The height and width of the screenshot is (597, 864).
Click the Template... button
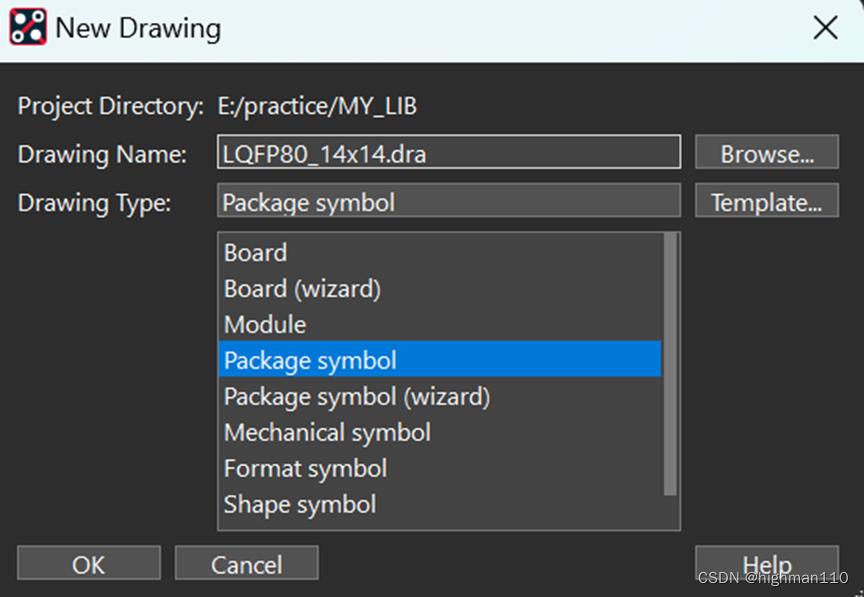pyautogui.click(x=766, y=202)
